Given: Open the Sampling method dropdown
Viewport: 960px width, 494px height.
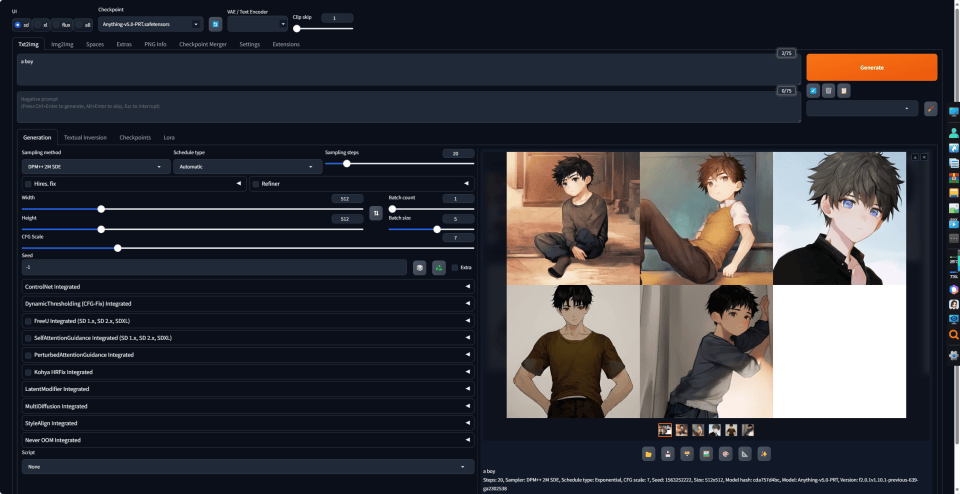Looking at the screenshot, I should 96,167.
